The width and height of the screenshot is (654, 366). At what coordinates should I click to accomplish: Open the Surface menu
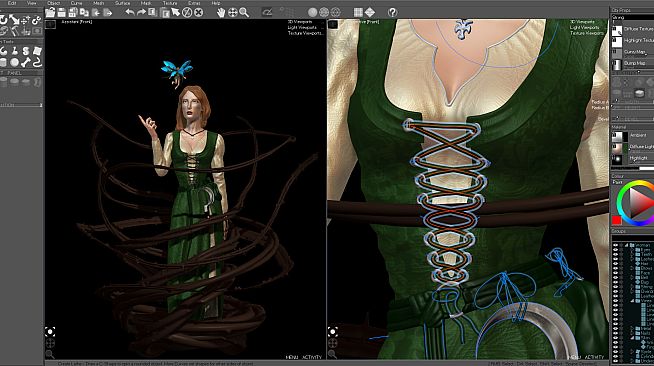point(123,3)
